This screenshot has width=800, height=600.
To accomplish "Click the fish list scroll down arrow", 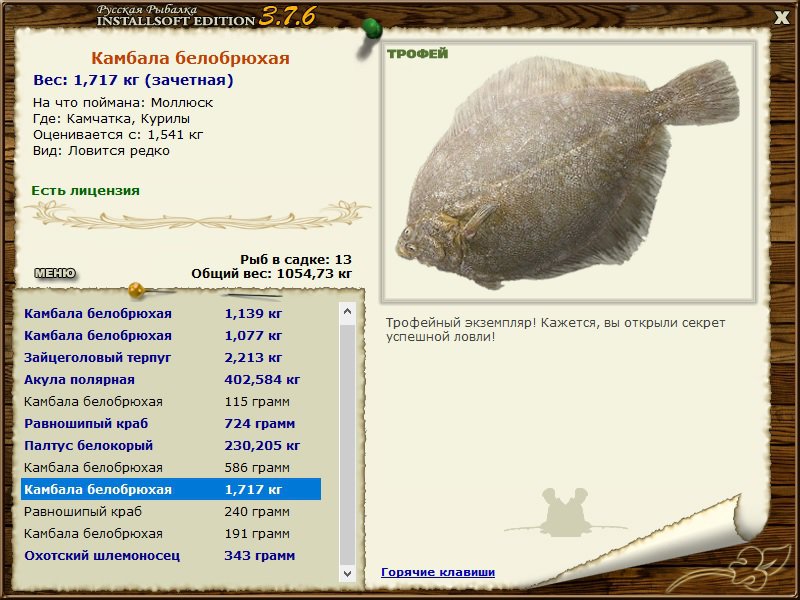I will point(347,573).
